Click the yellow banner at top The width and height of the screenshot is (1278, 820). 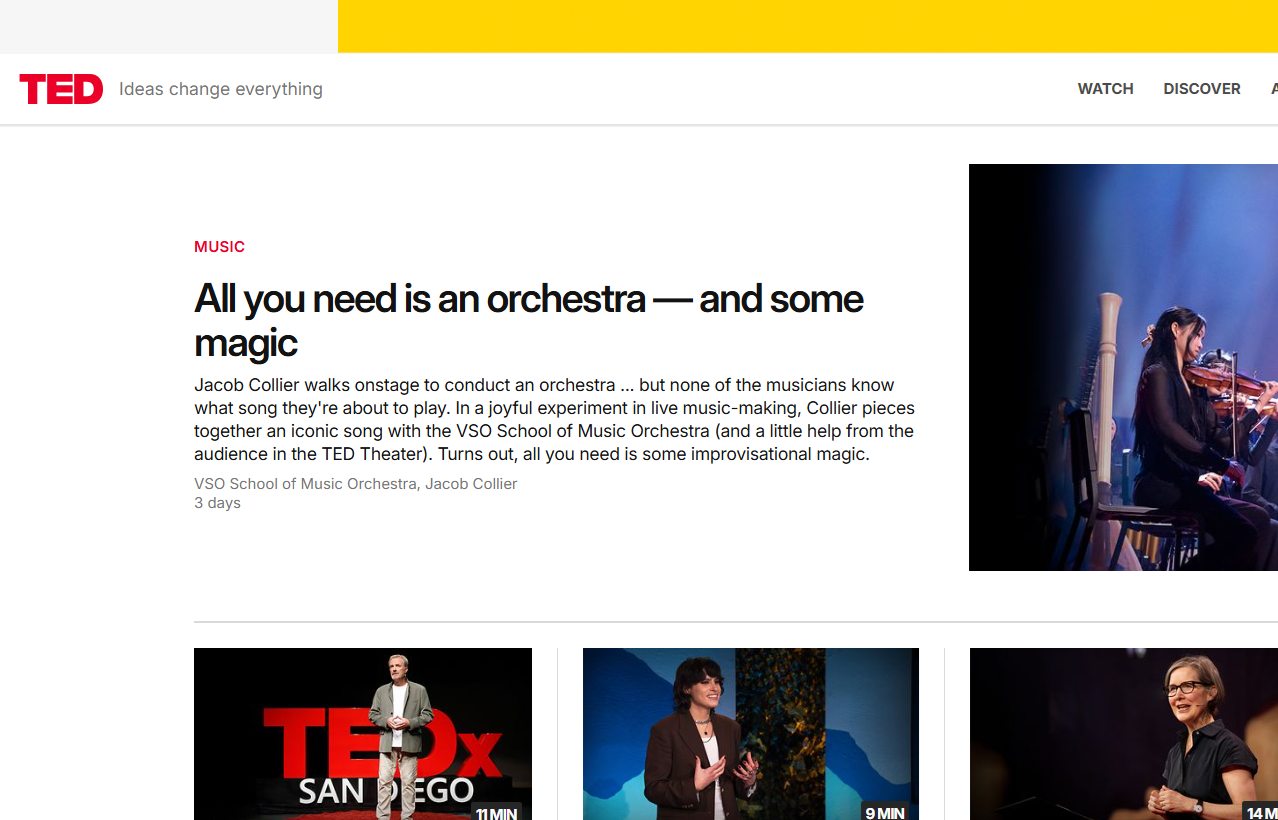click(808, 26)
